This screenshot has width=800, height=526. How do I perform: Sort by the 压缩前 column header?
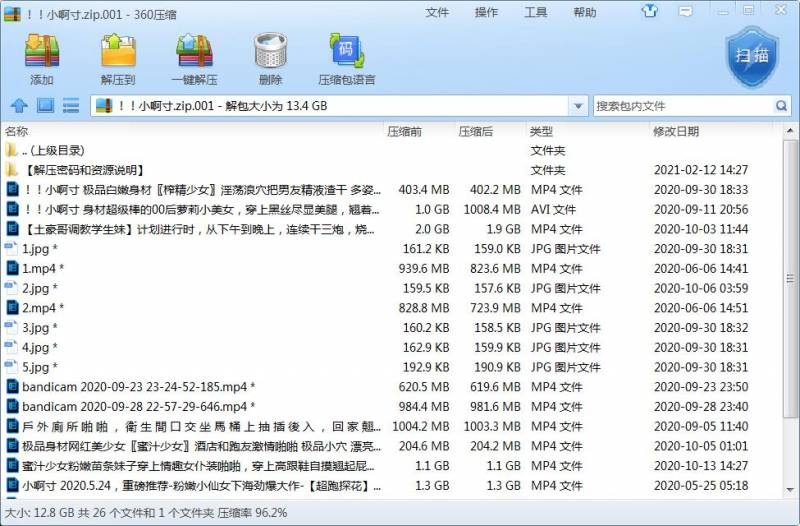click(x=404, y=131)
